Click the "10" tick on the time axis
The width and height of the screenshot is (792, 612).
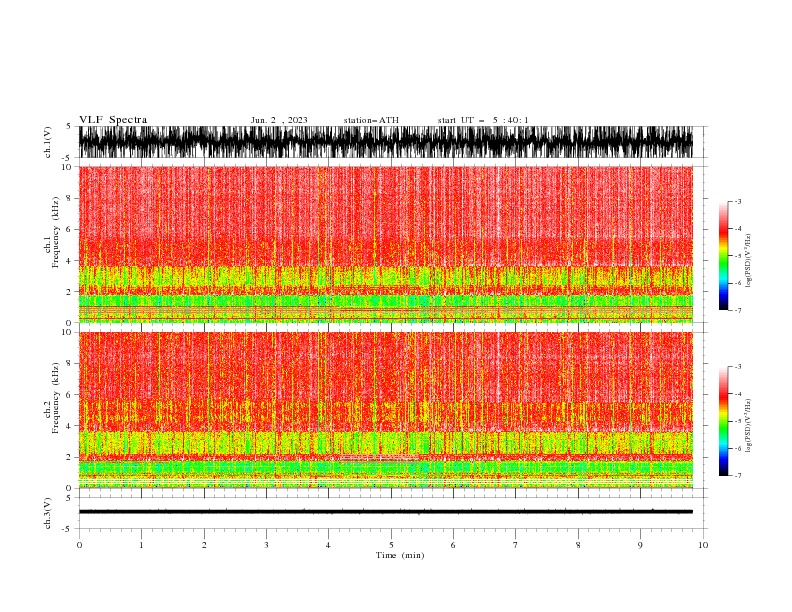[x=703, y=545]
